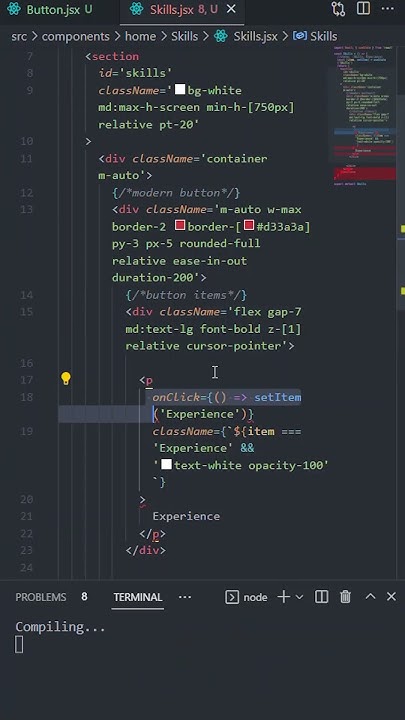Create a new terminal with plus
This screenshot has width=405, height=720.
pos(284,597)
